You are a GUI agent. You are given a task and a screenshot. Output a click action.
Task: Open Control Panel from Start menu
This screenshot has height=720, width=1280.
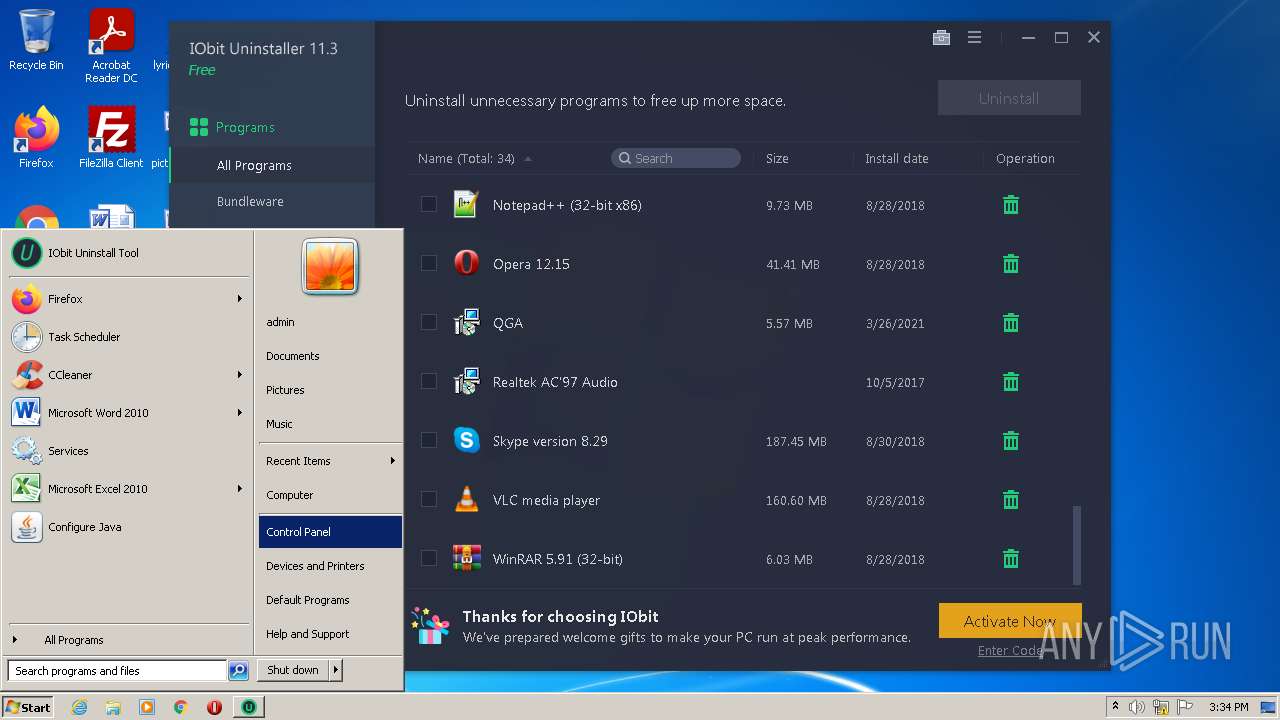pyautogui.click(x=330, y=532)
